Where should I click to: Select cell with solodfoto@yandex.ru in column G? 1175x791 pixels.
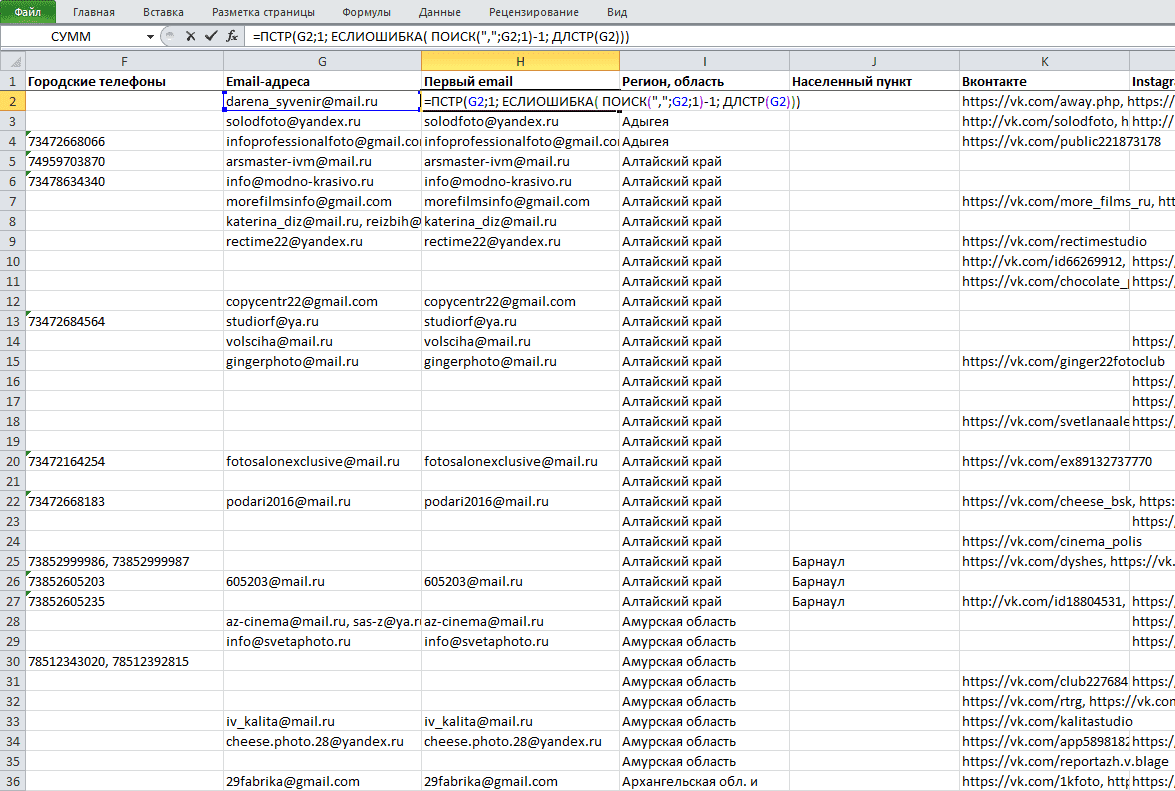[x=322, y=121]
